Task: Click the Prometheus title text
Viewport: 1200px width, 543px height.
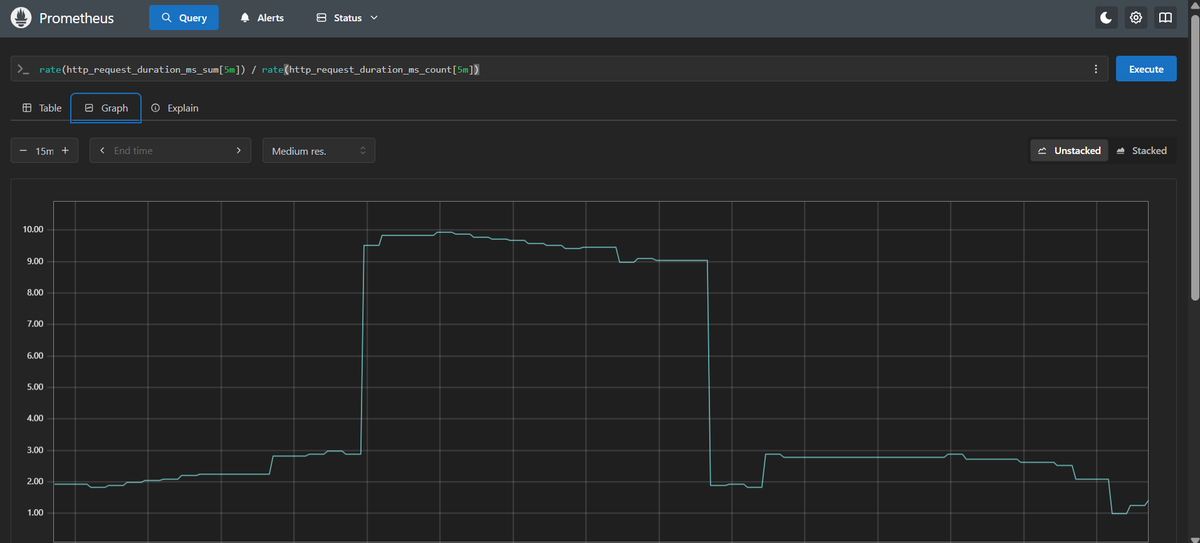Action: pos(76,18)
